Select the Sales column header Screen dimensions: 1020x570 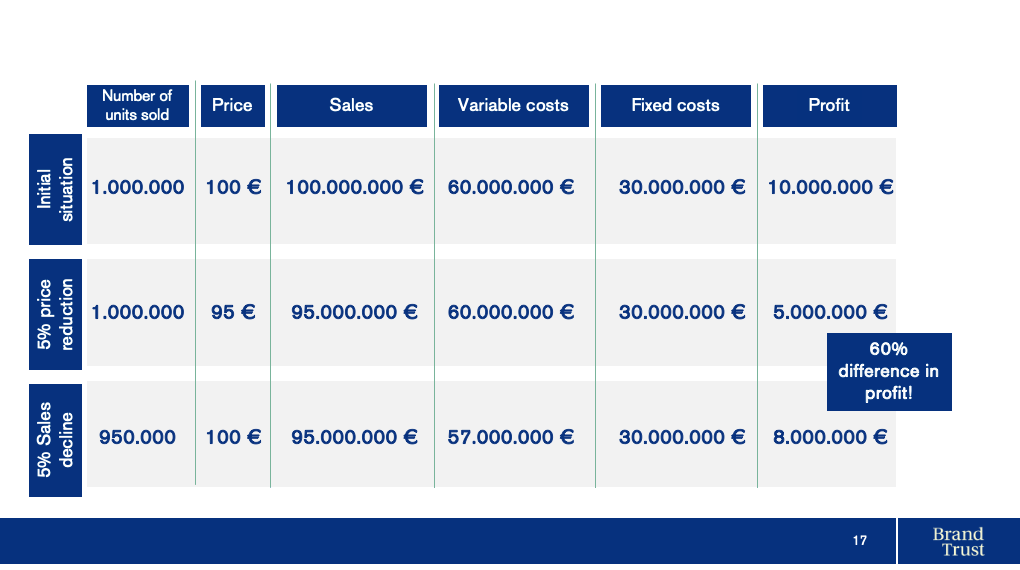tap(351, 105)
